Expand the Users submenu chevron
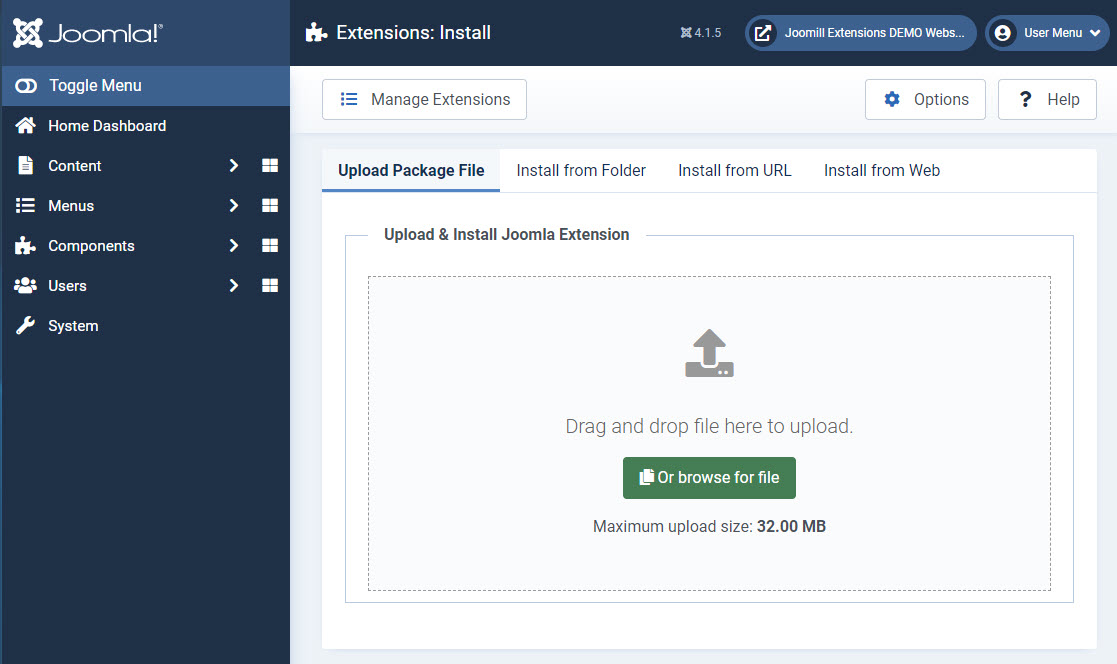Screen dimensions: 1117x664 234,286
